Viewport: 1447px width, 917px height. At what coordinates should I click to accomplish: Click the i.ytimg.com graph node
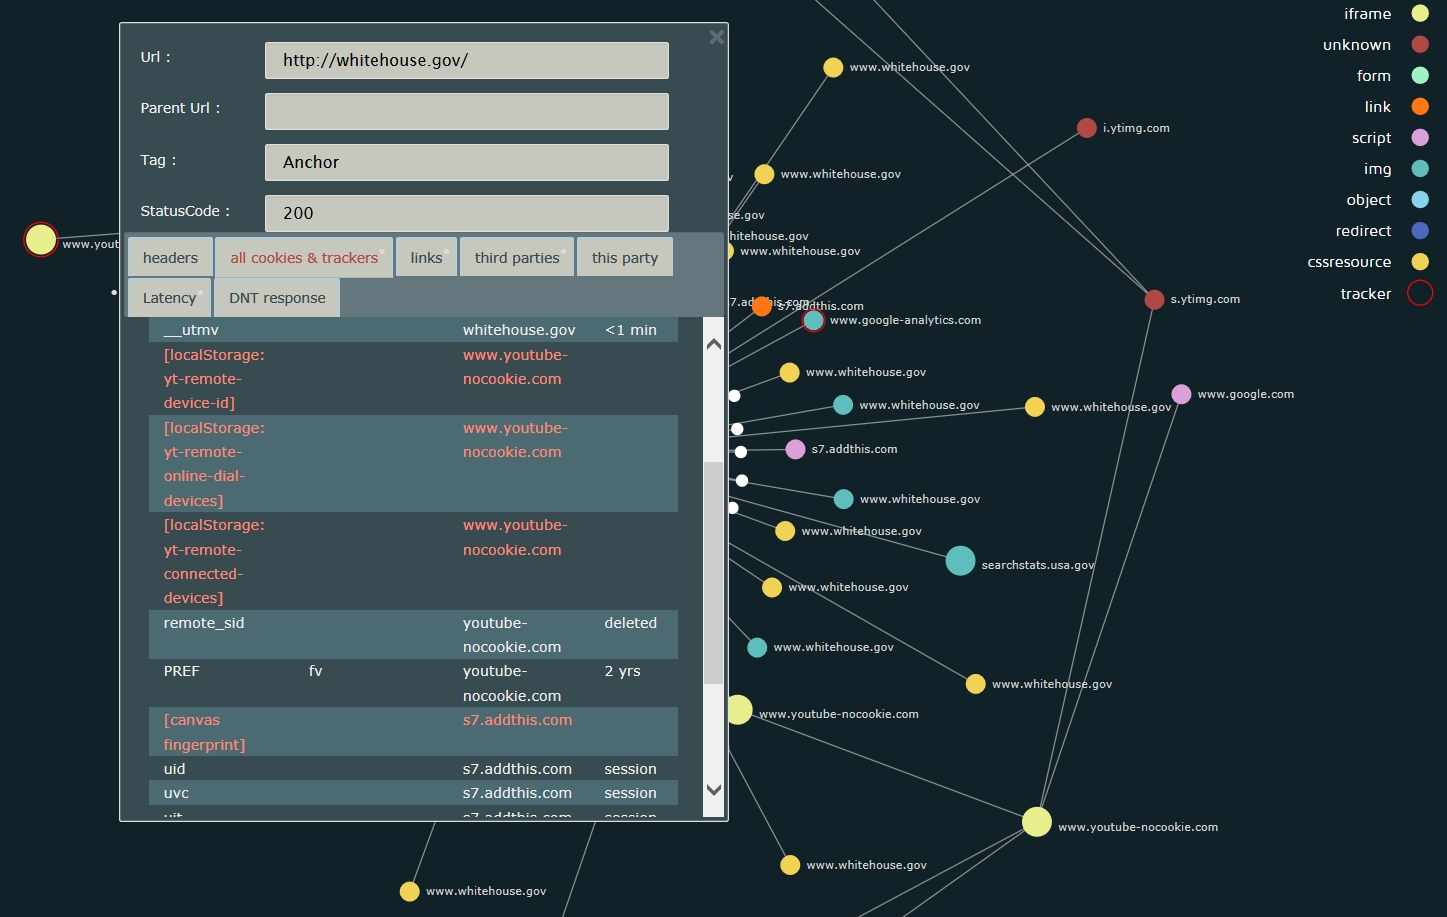click(x=1086, y=128)
